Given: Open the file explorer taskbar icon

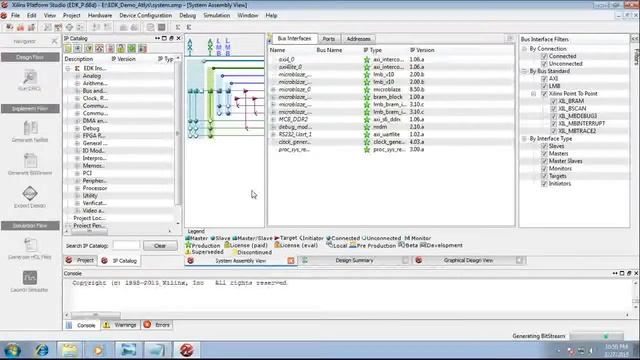Looking at the screenshot, I should click(70, 350).
